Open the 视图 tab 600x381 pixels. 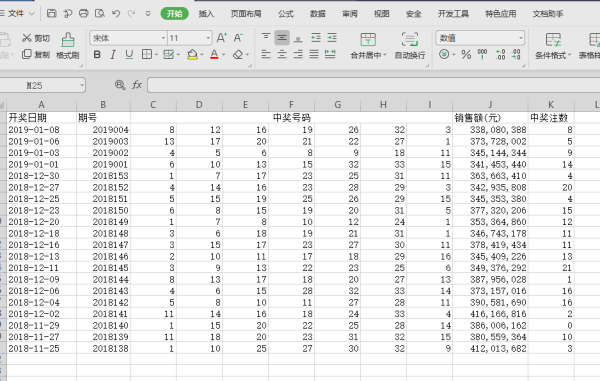382,14
